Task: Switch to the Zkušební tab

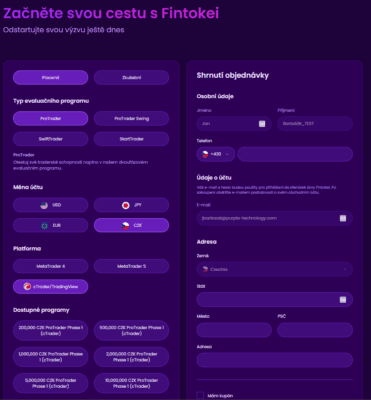Action: (131, 78)
